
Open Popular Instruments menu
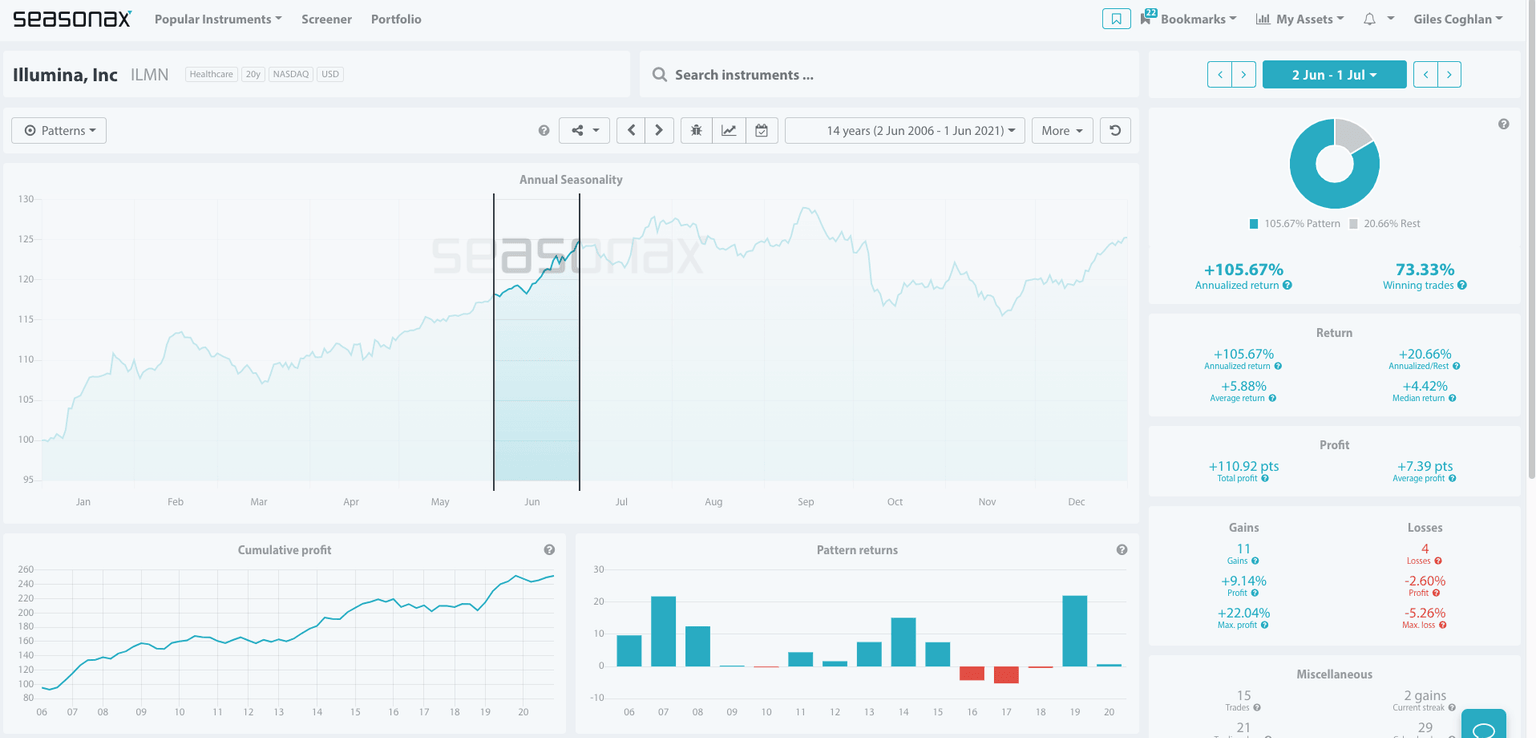point(217,19)
